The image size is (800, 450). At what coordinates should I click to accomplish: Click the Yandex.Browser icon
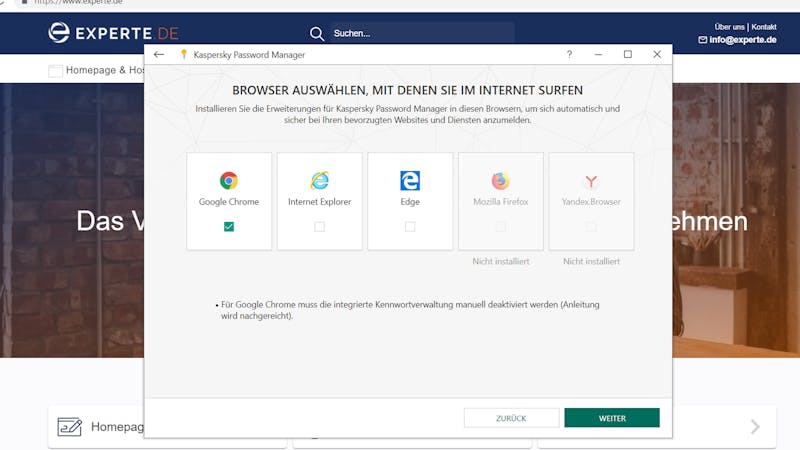(591, 181)
